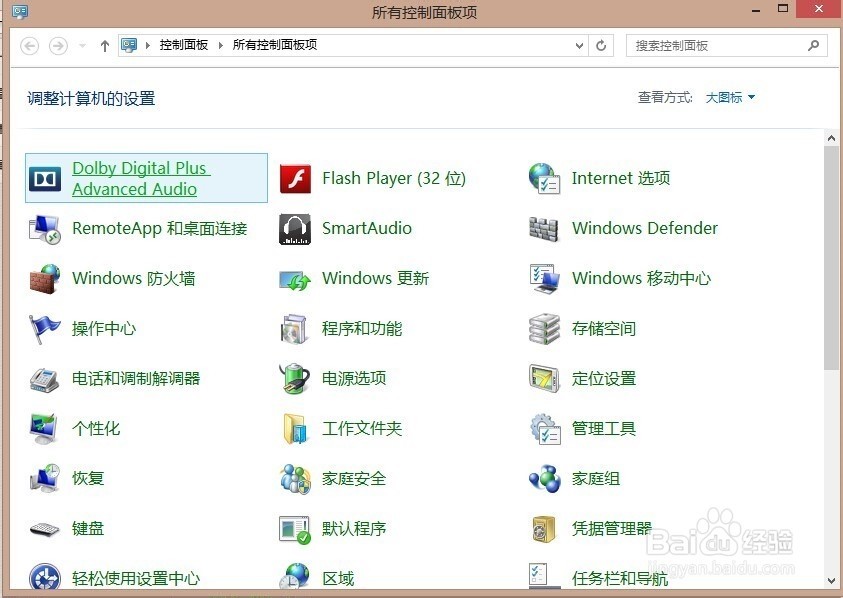
Task: Click the refresh button beside address bar
Action: pos(601,46)
